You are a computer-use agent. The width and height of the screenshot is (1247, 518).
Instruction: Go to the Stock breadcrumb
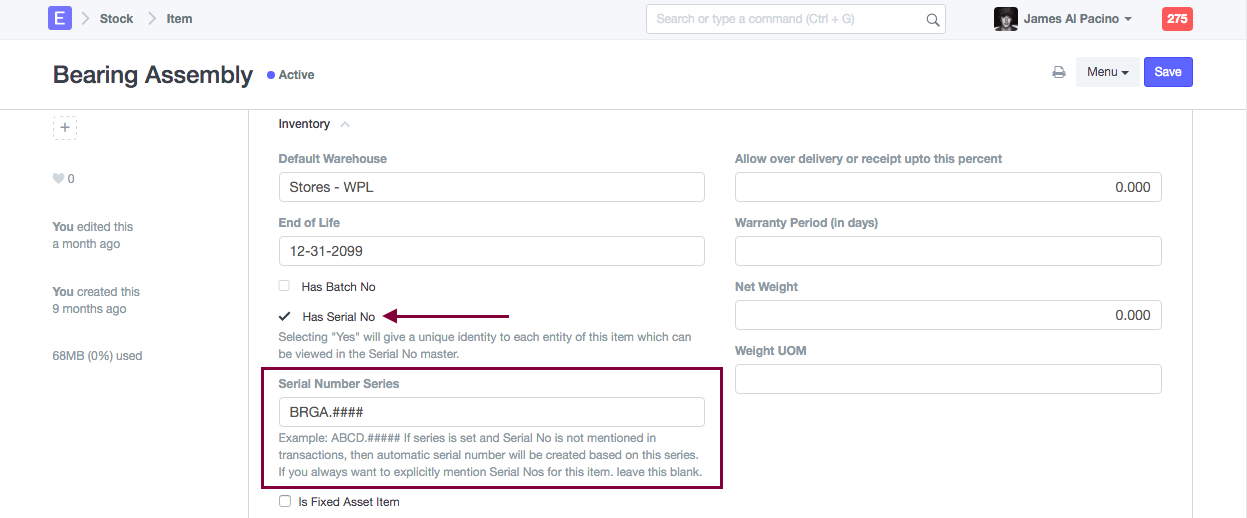click(x=116, y=19)
